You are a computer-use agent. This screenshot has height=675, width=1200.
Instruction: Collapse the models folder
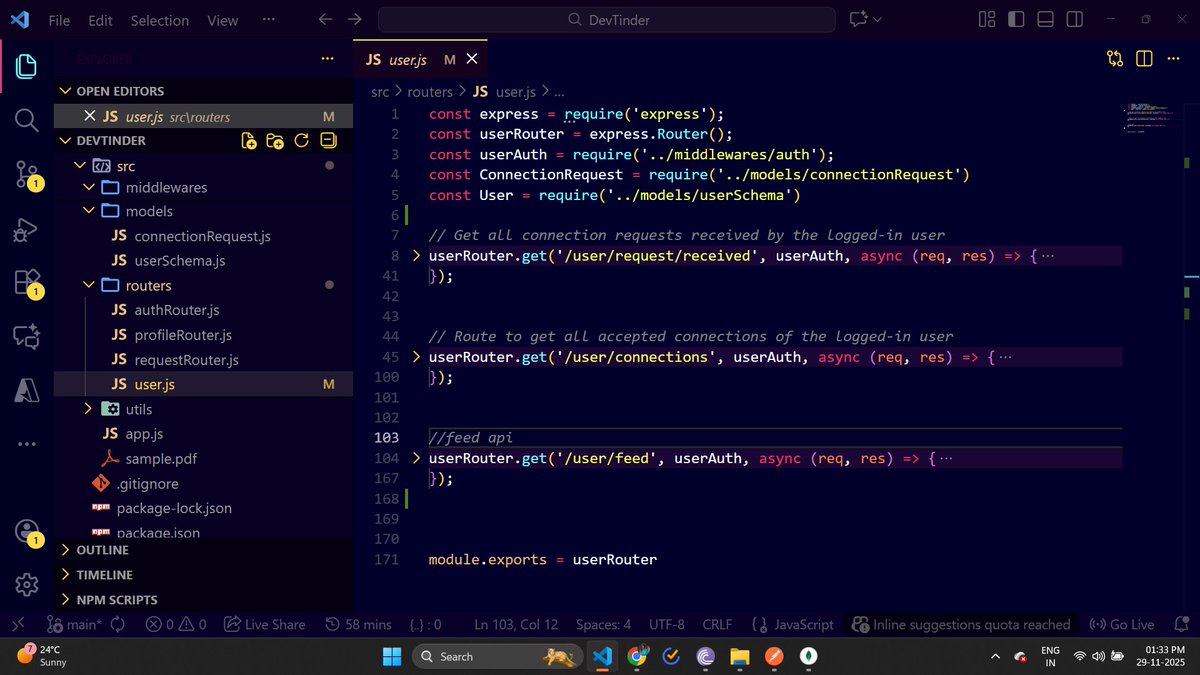(88, 211)
